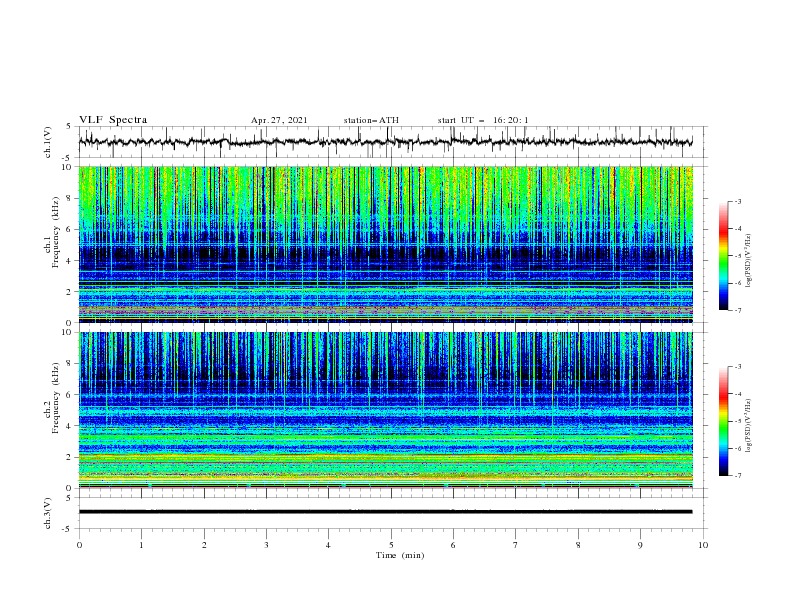Viewport: 792px width, 612px height.
Task: Click the "ch.1(V)" axis label
Action: tap(48, 142)
